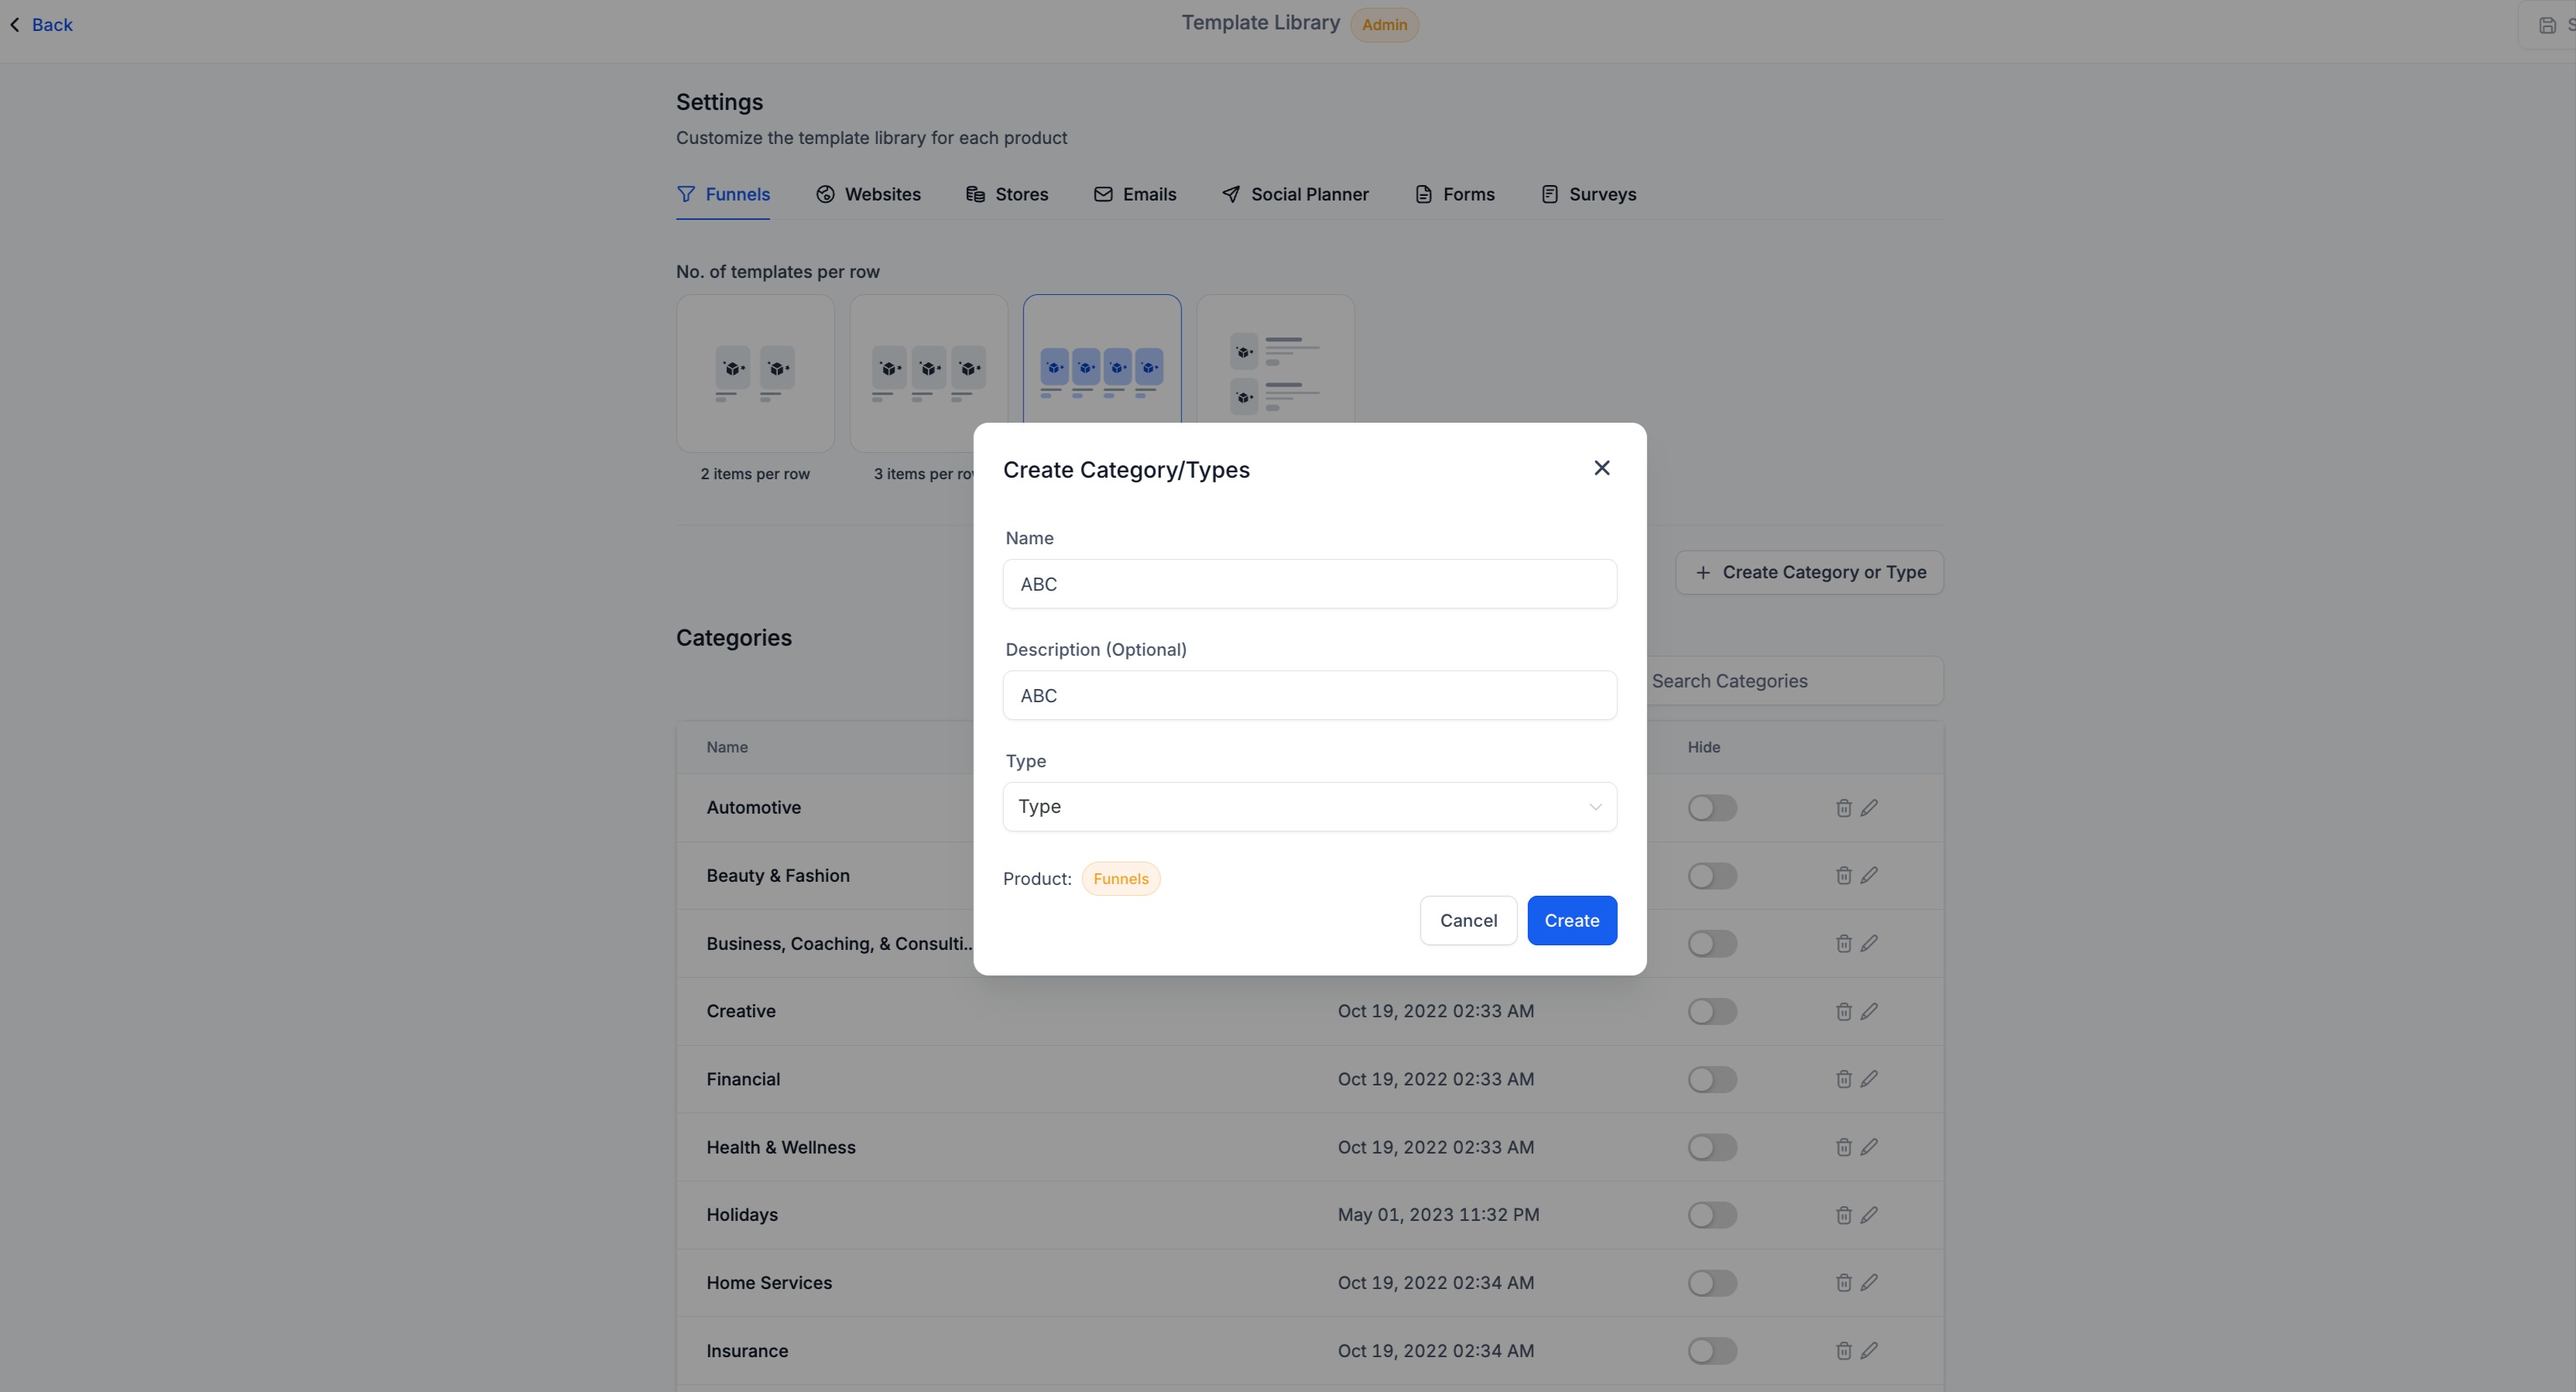Open the Type dropdown in dialog
The width and height of the screenshot is (2576, 1392).
pos(1300,807)
